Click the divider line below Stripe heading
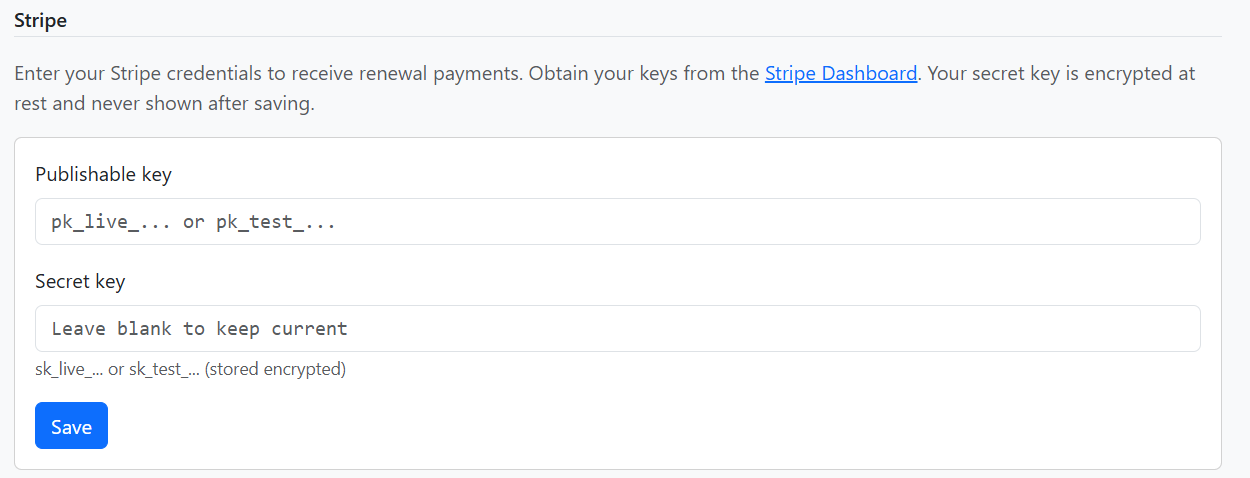1250x478 pixels. (617, 37)
